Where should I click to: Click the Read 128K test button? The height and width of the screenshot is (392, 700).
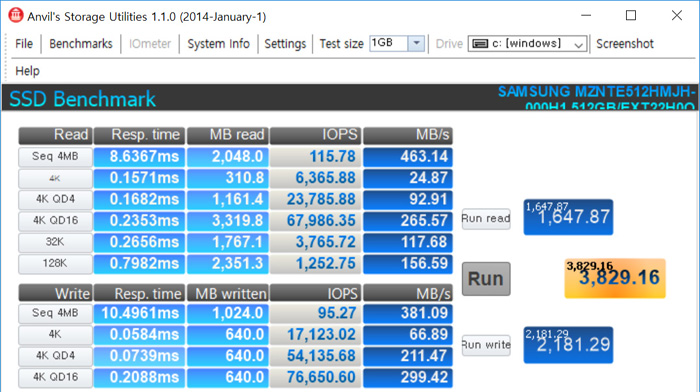tap(55, 263)
